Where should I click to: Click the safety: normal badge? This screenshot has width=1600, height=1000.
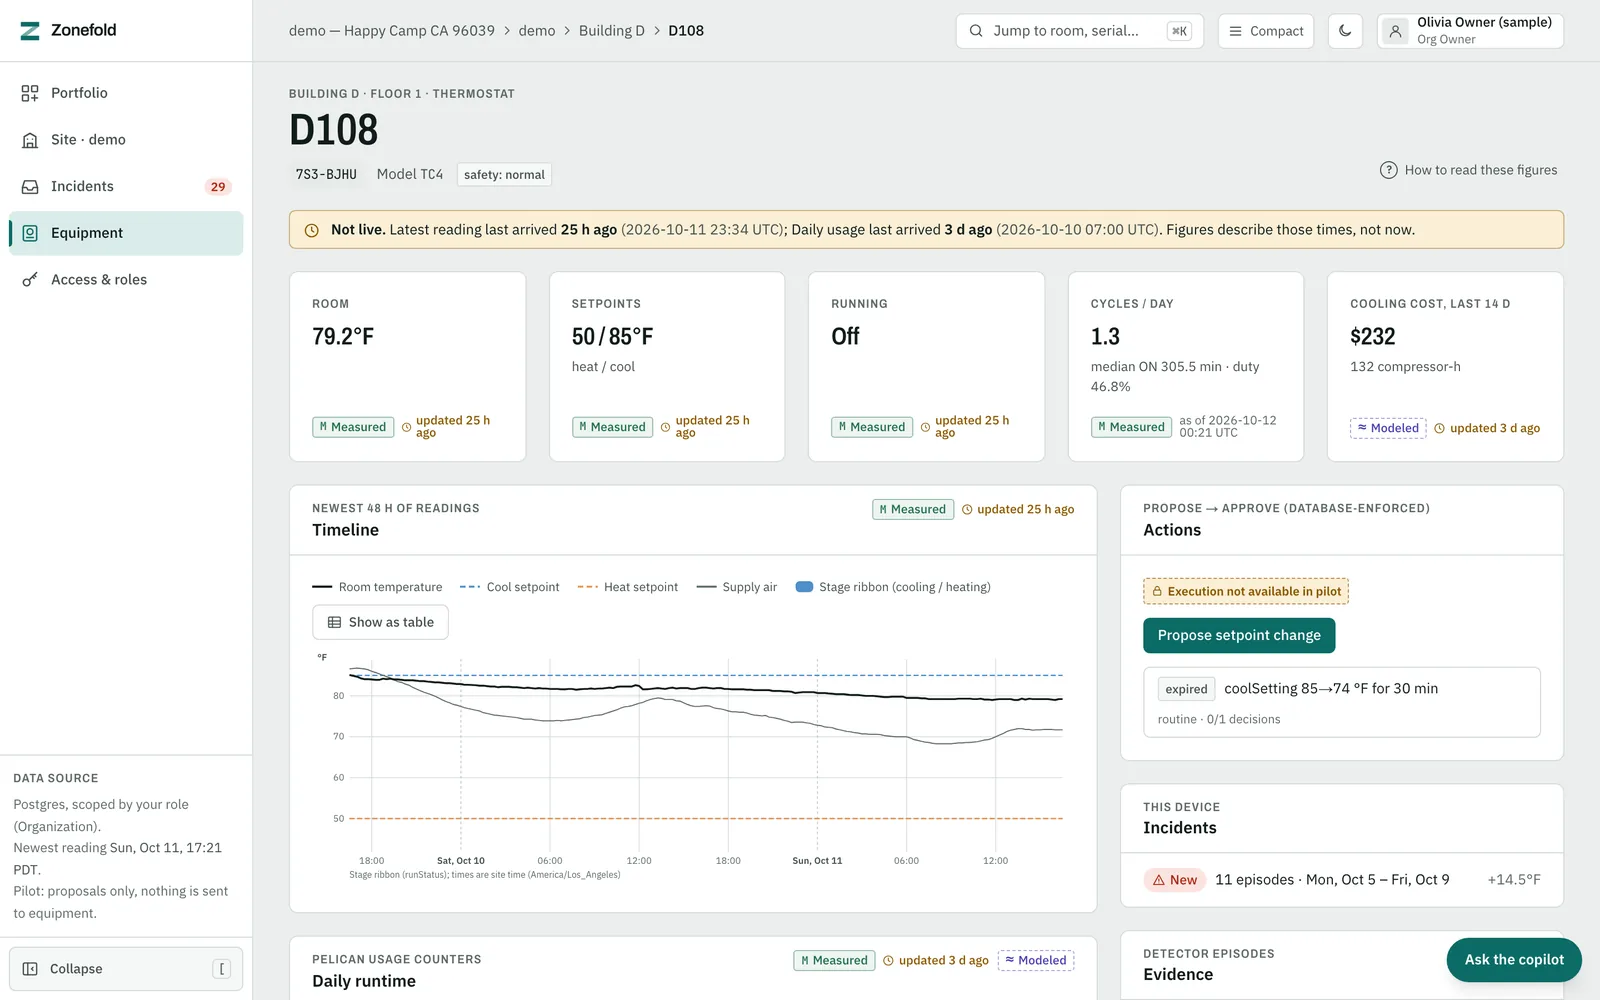(504, 174)
